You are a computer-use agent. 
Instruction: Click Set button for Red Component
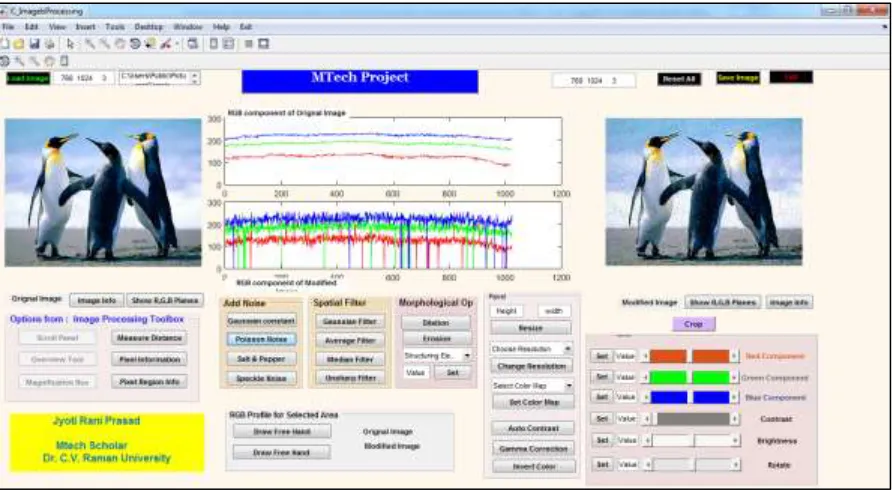click(602, 356)
